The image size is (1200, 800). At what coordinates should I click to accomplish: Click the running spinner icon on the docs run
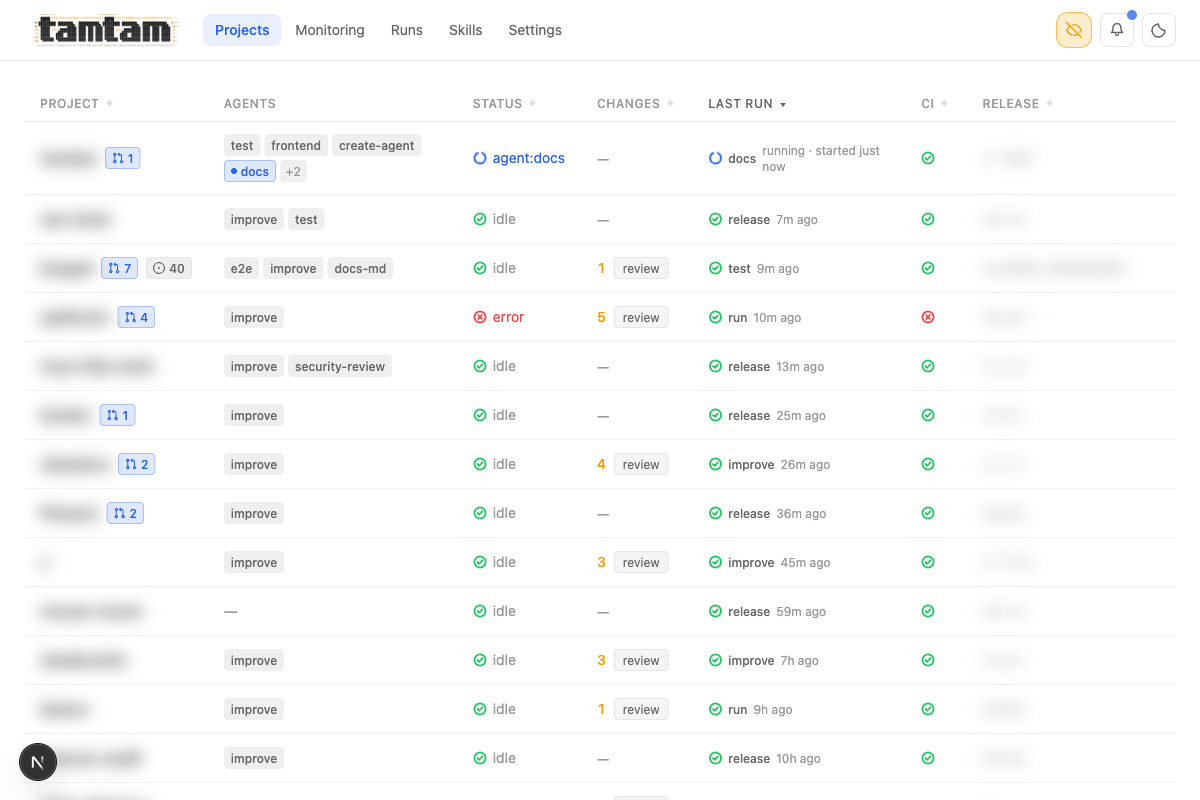715,158
